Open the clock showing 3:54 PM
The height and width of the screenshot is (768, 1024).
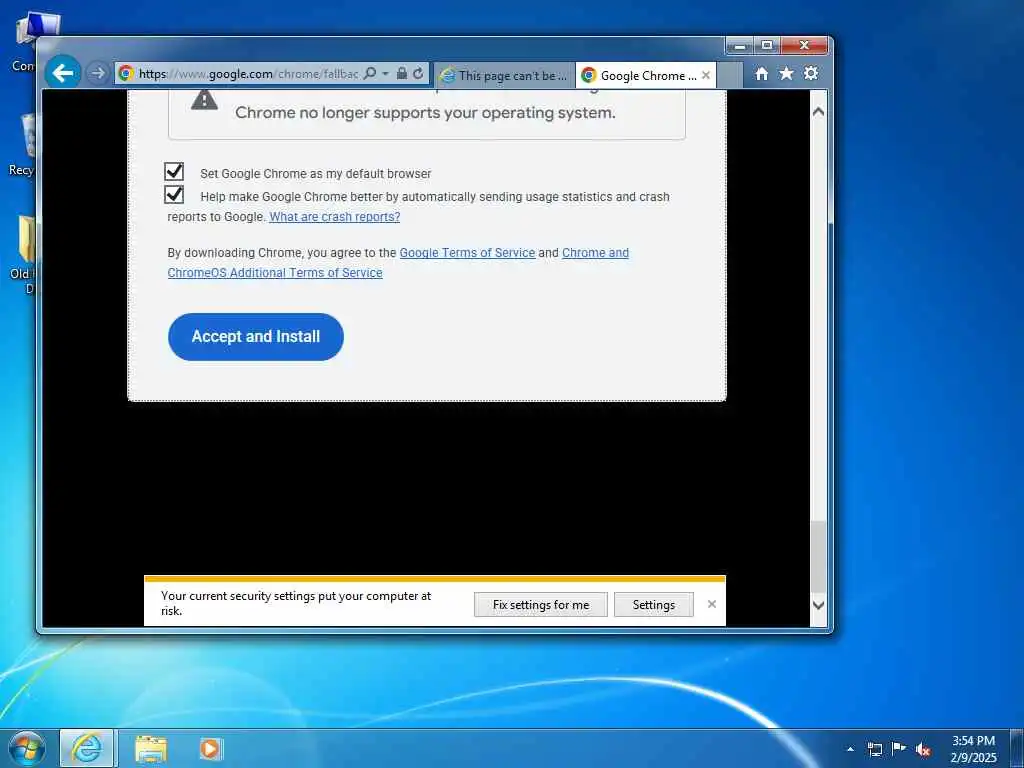[973, 749]
